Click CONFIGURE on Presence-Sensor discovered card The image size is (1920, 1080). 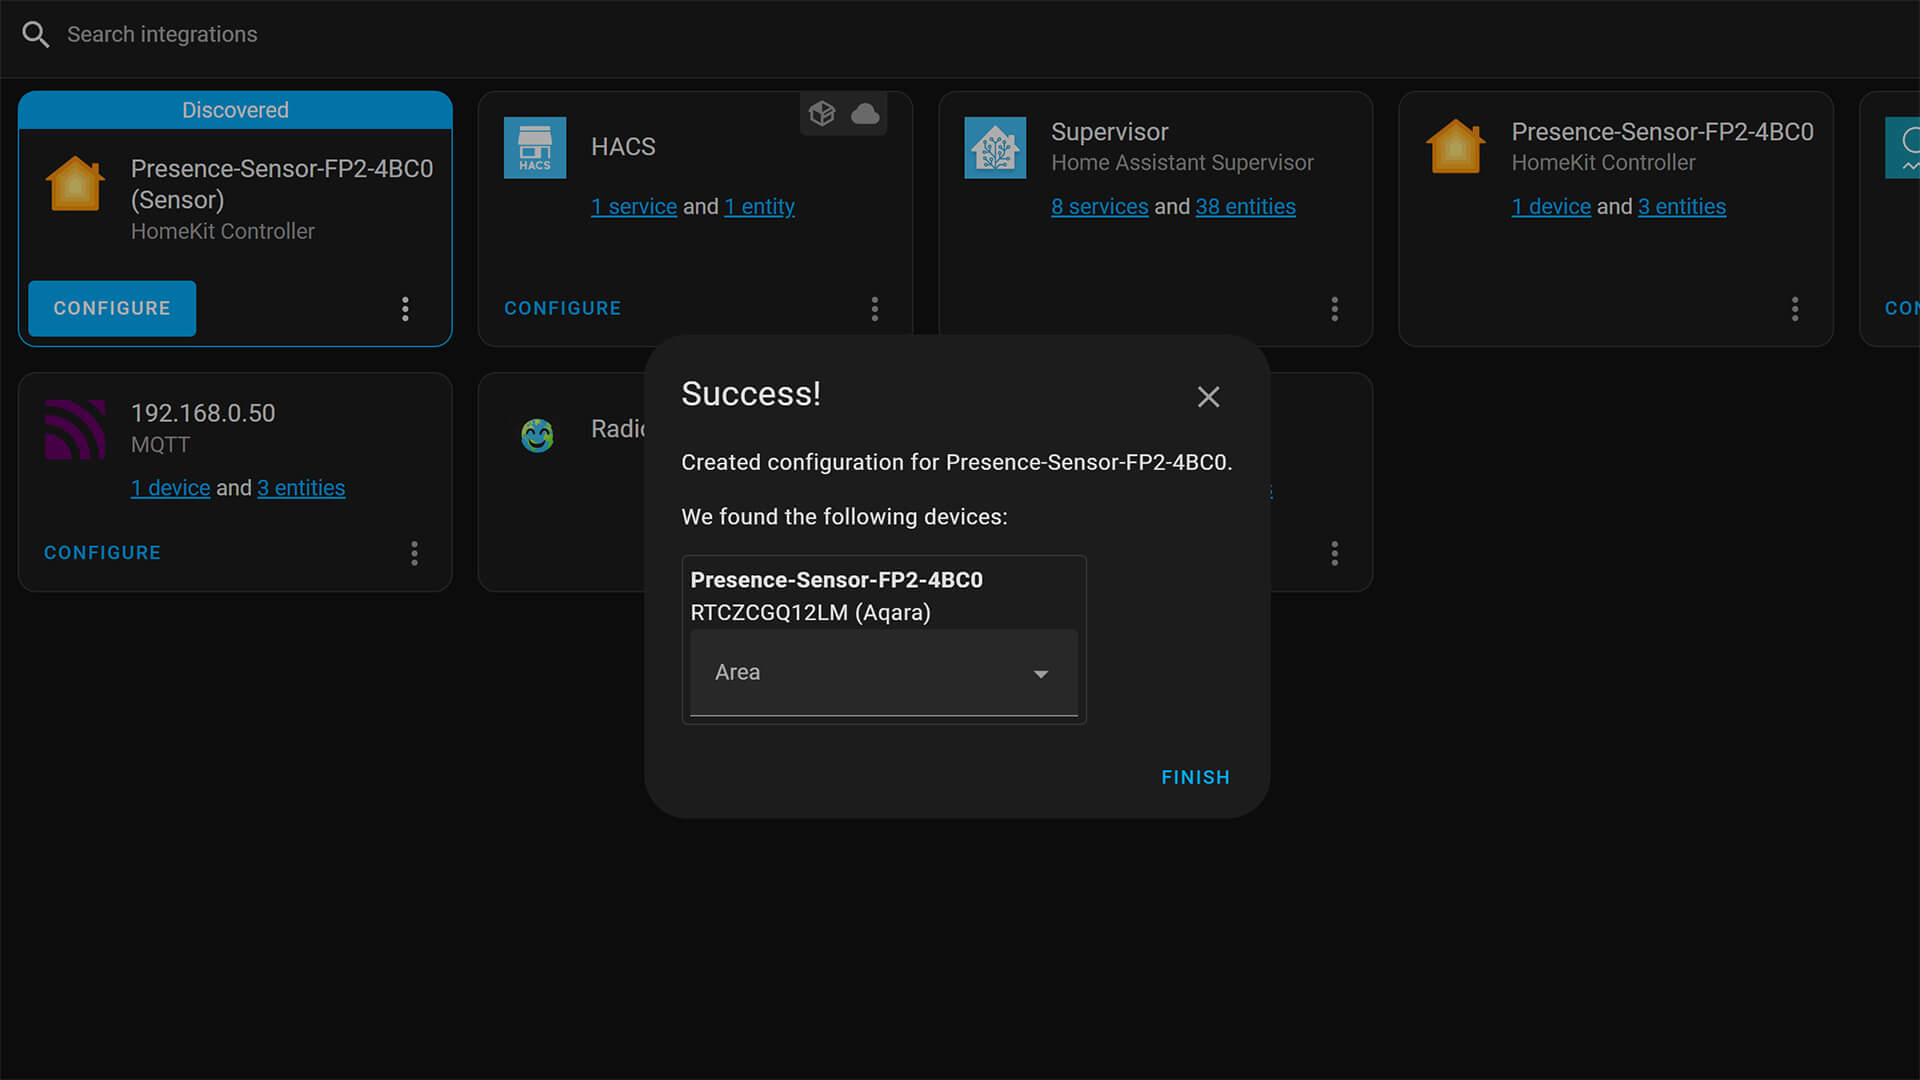tap(112, 307)
